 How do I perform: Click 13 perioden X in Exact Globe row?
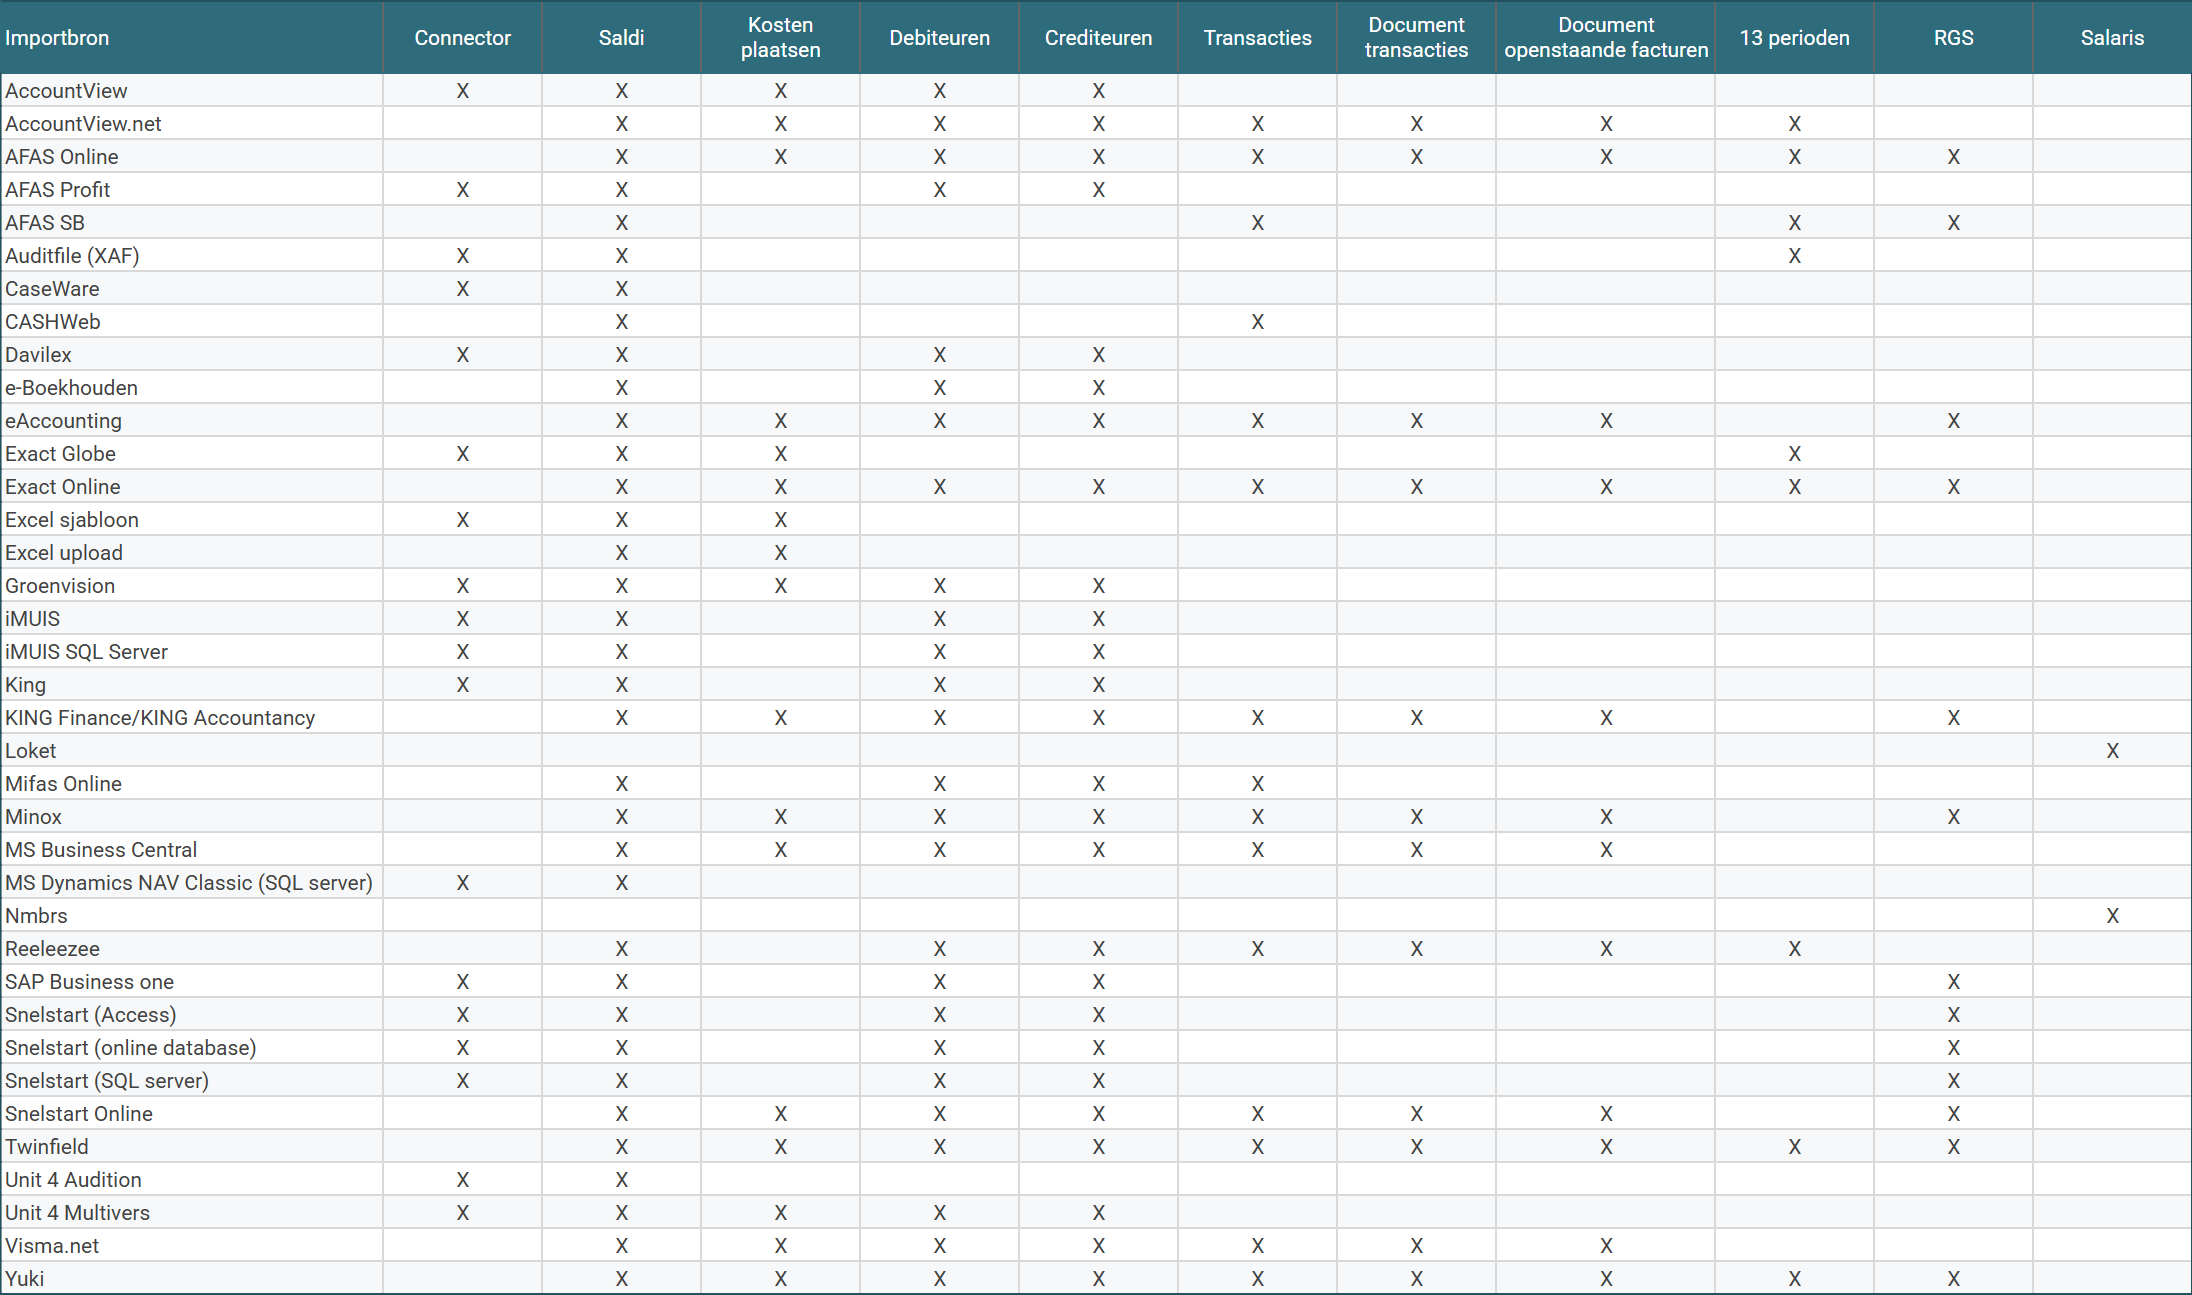[1794, 454]
